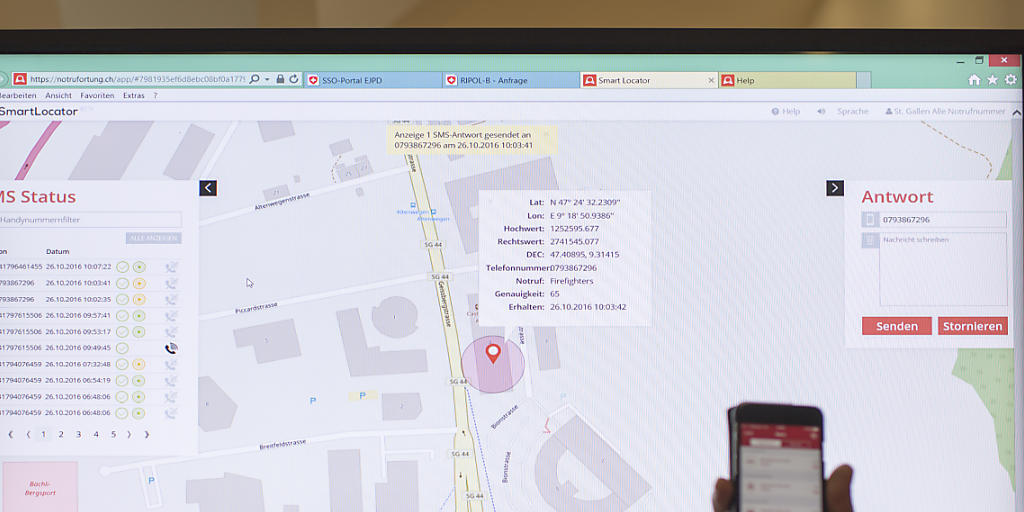Image resolution: width=1024 pixels, height=512 pixels.
Task: Open the Help link in SmartLocator header
Action: (x=786, y=111)
